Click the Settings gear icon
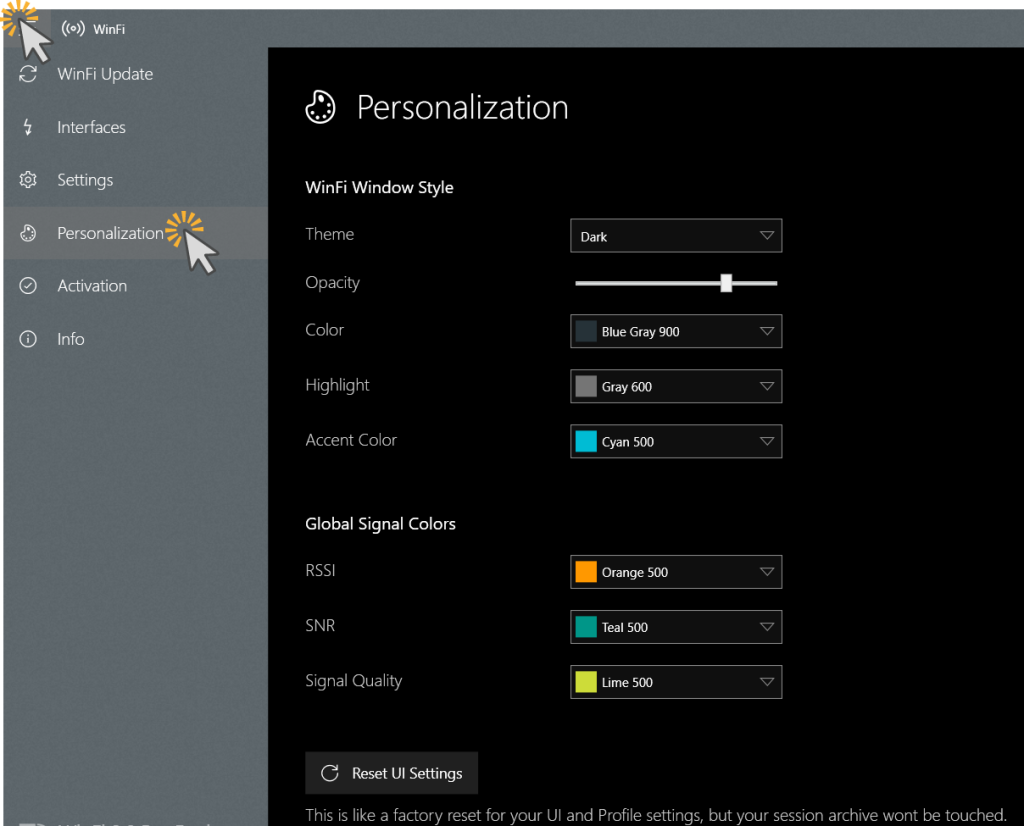 pyautogui.click(x=28, y=180)
